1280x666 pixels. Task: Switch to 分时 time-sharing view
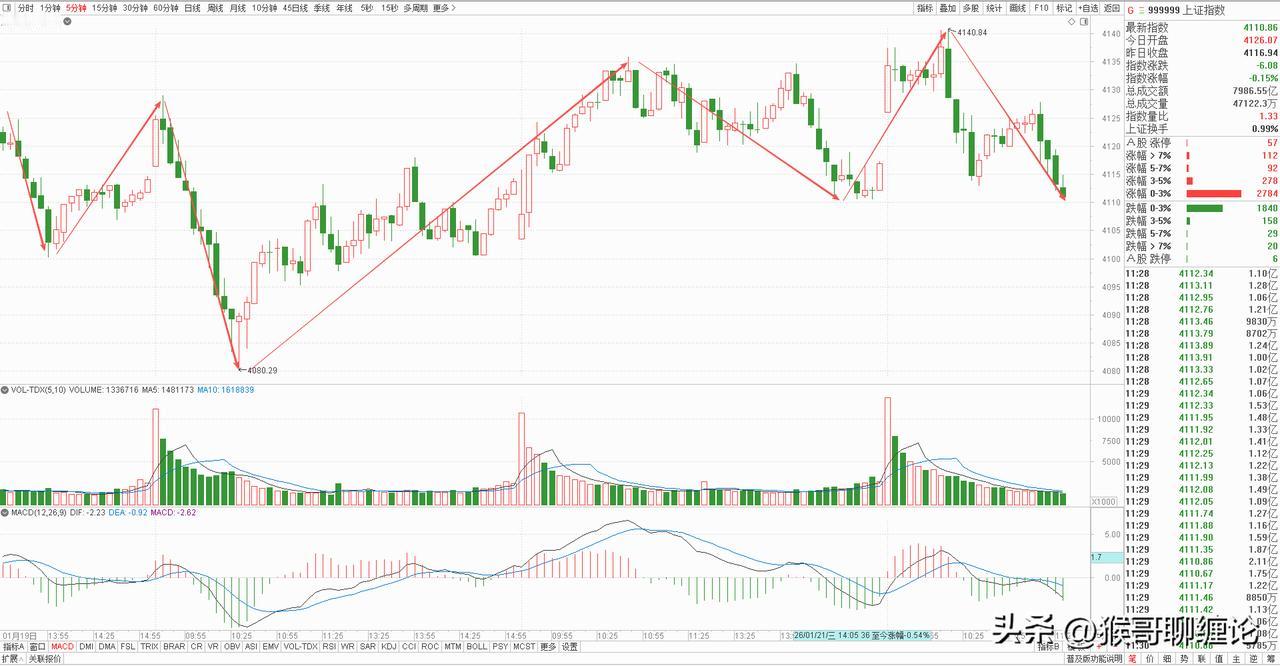pos(25,7)
